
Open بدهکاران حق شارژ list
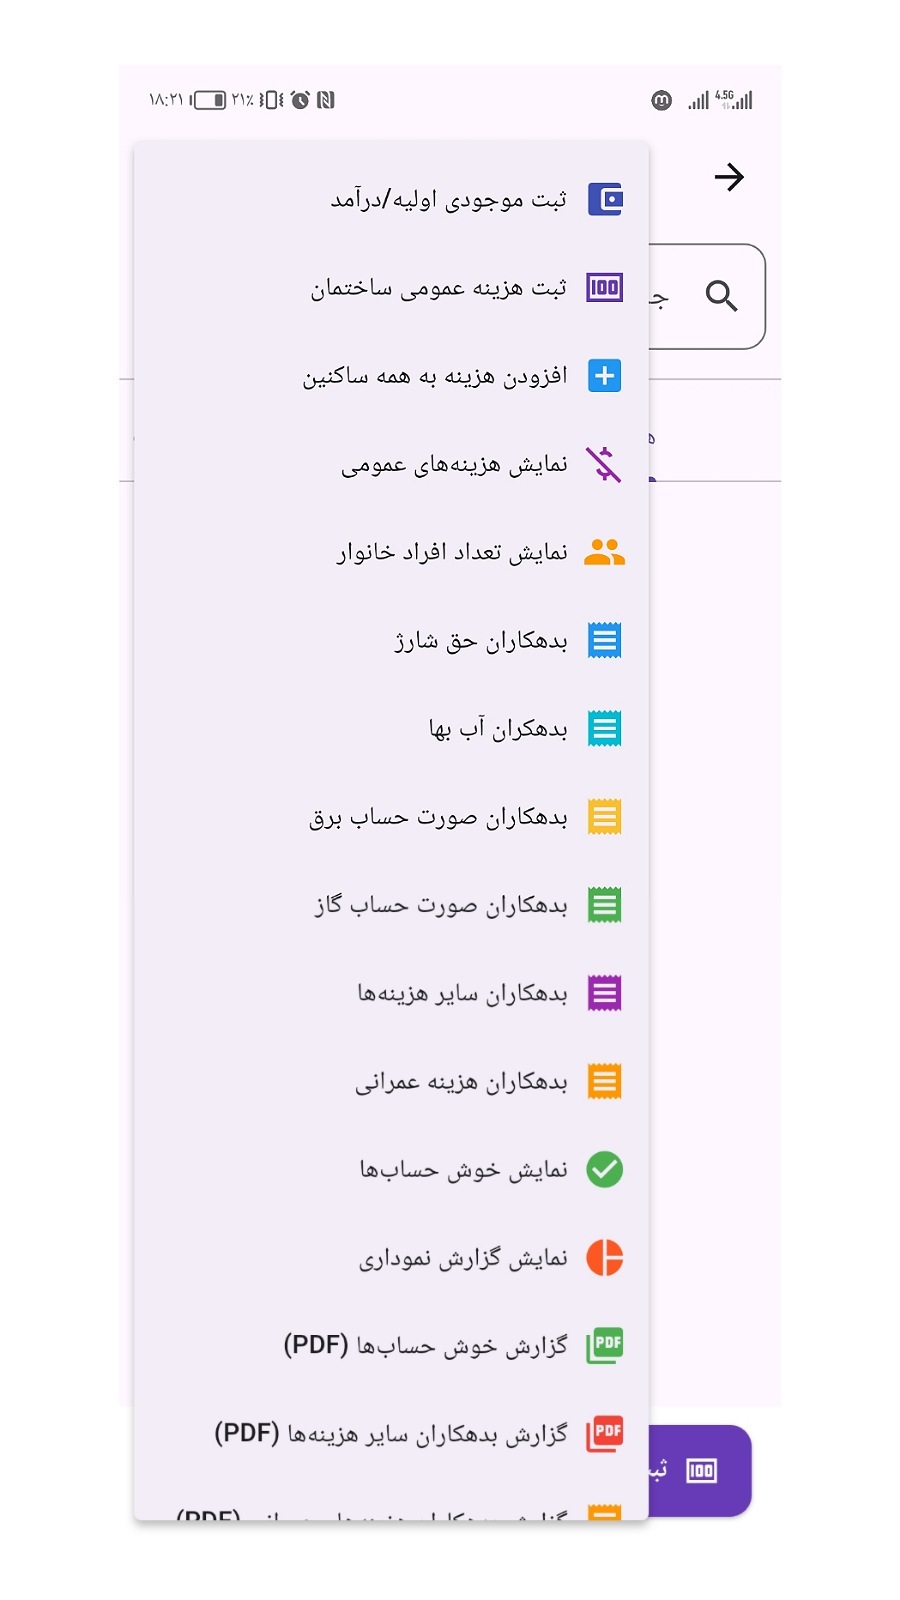(x=480, y=641)
